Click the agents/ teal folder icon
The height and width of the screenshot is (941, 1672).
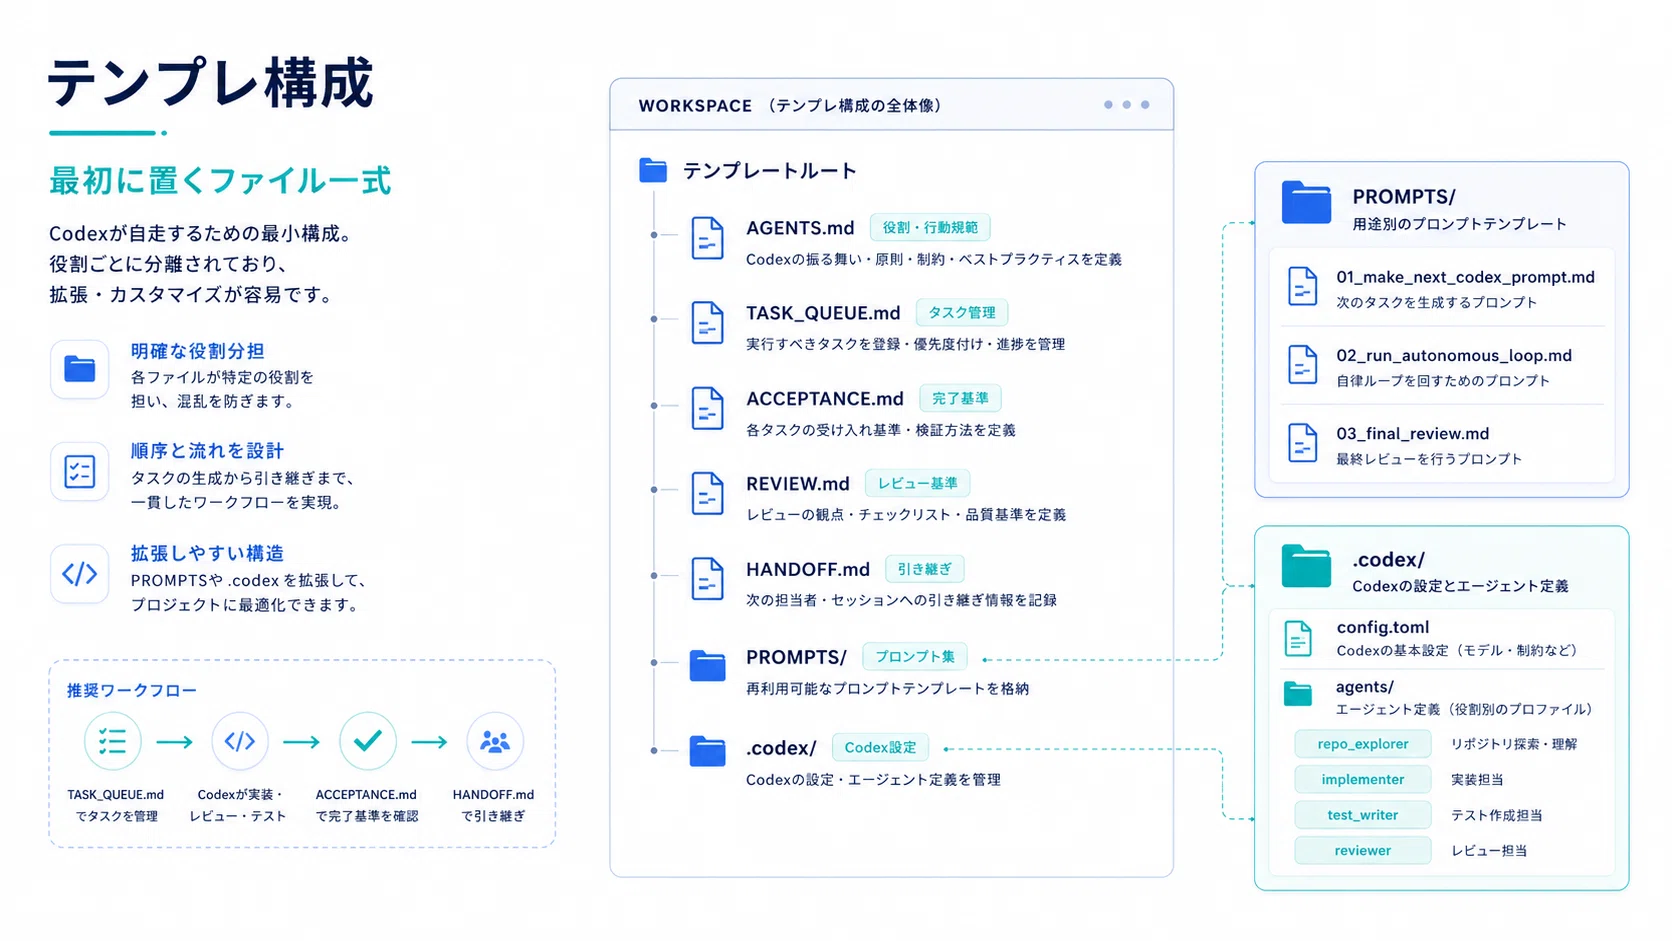coord(1298,693)
